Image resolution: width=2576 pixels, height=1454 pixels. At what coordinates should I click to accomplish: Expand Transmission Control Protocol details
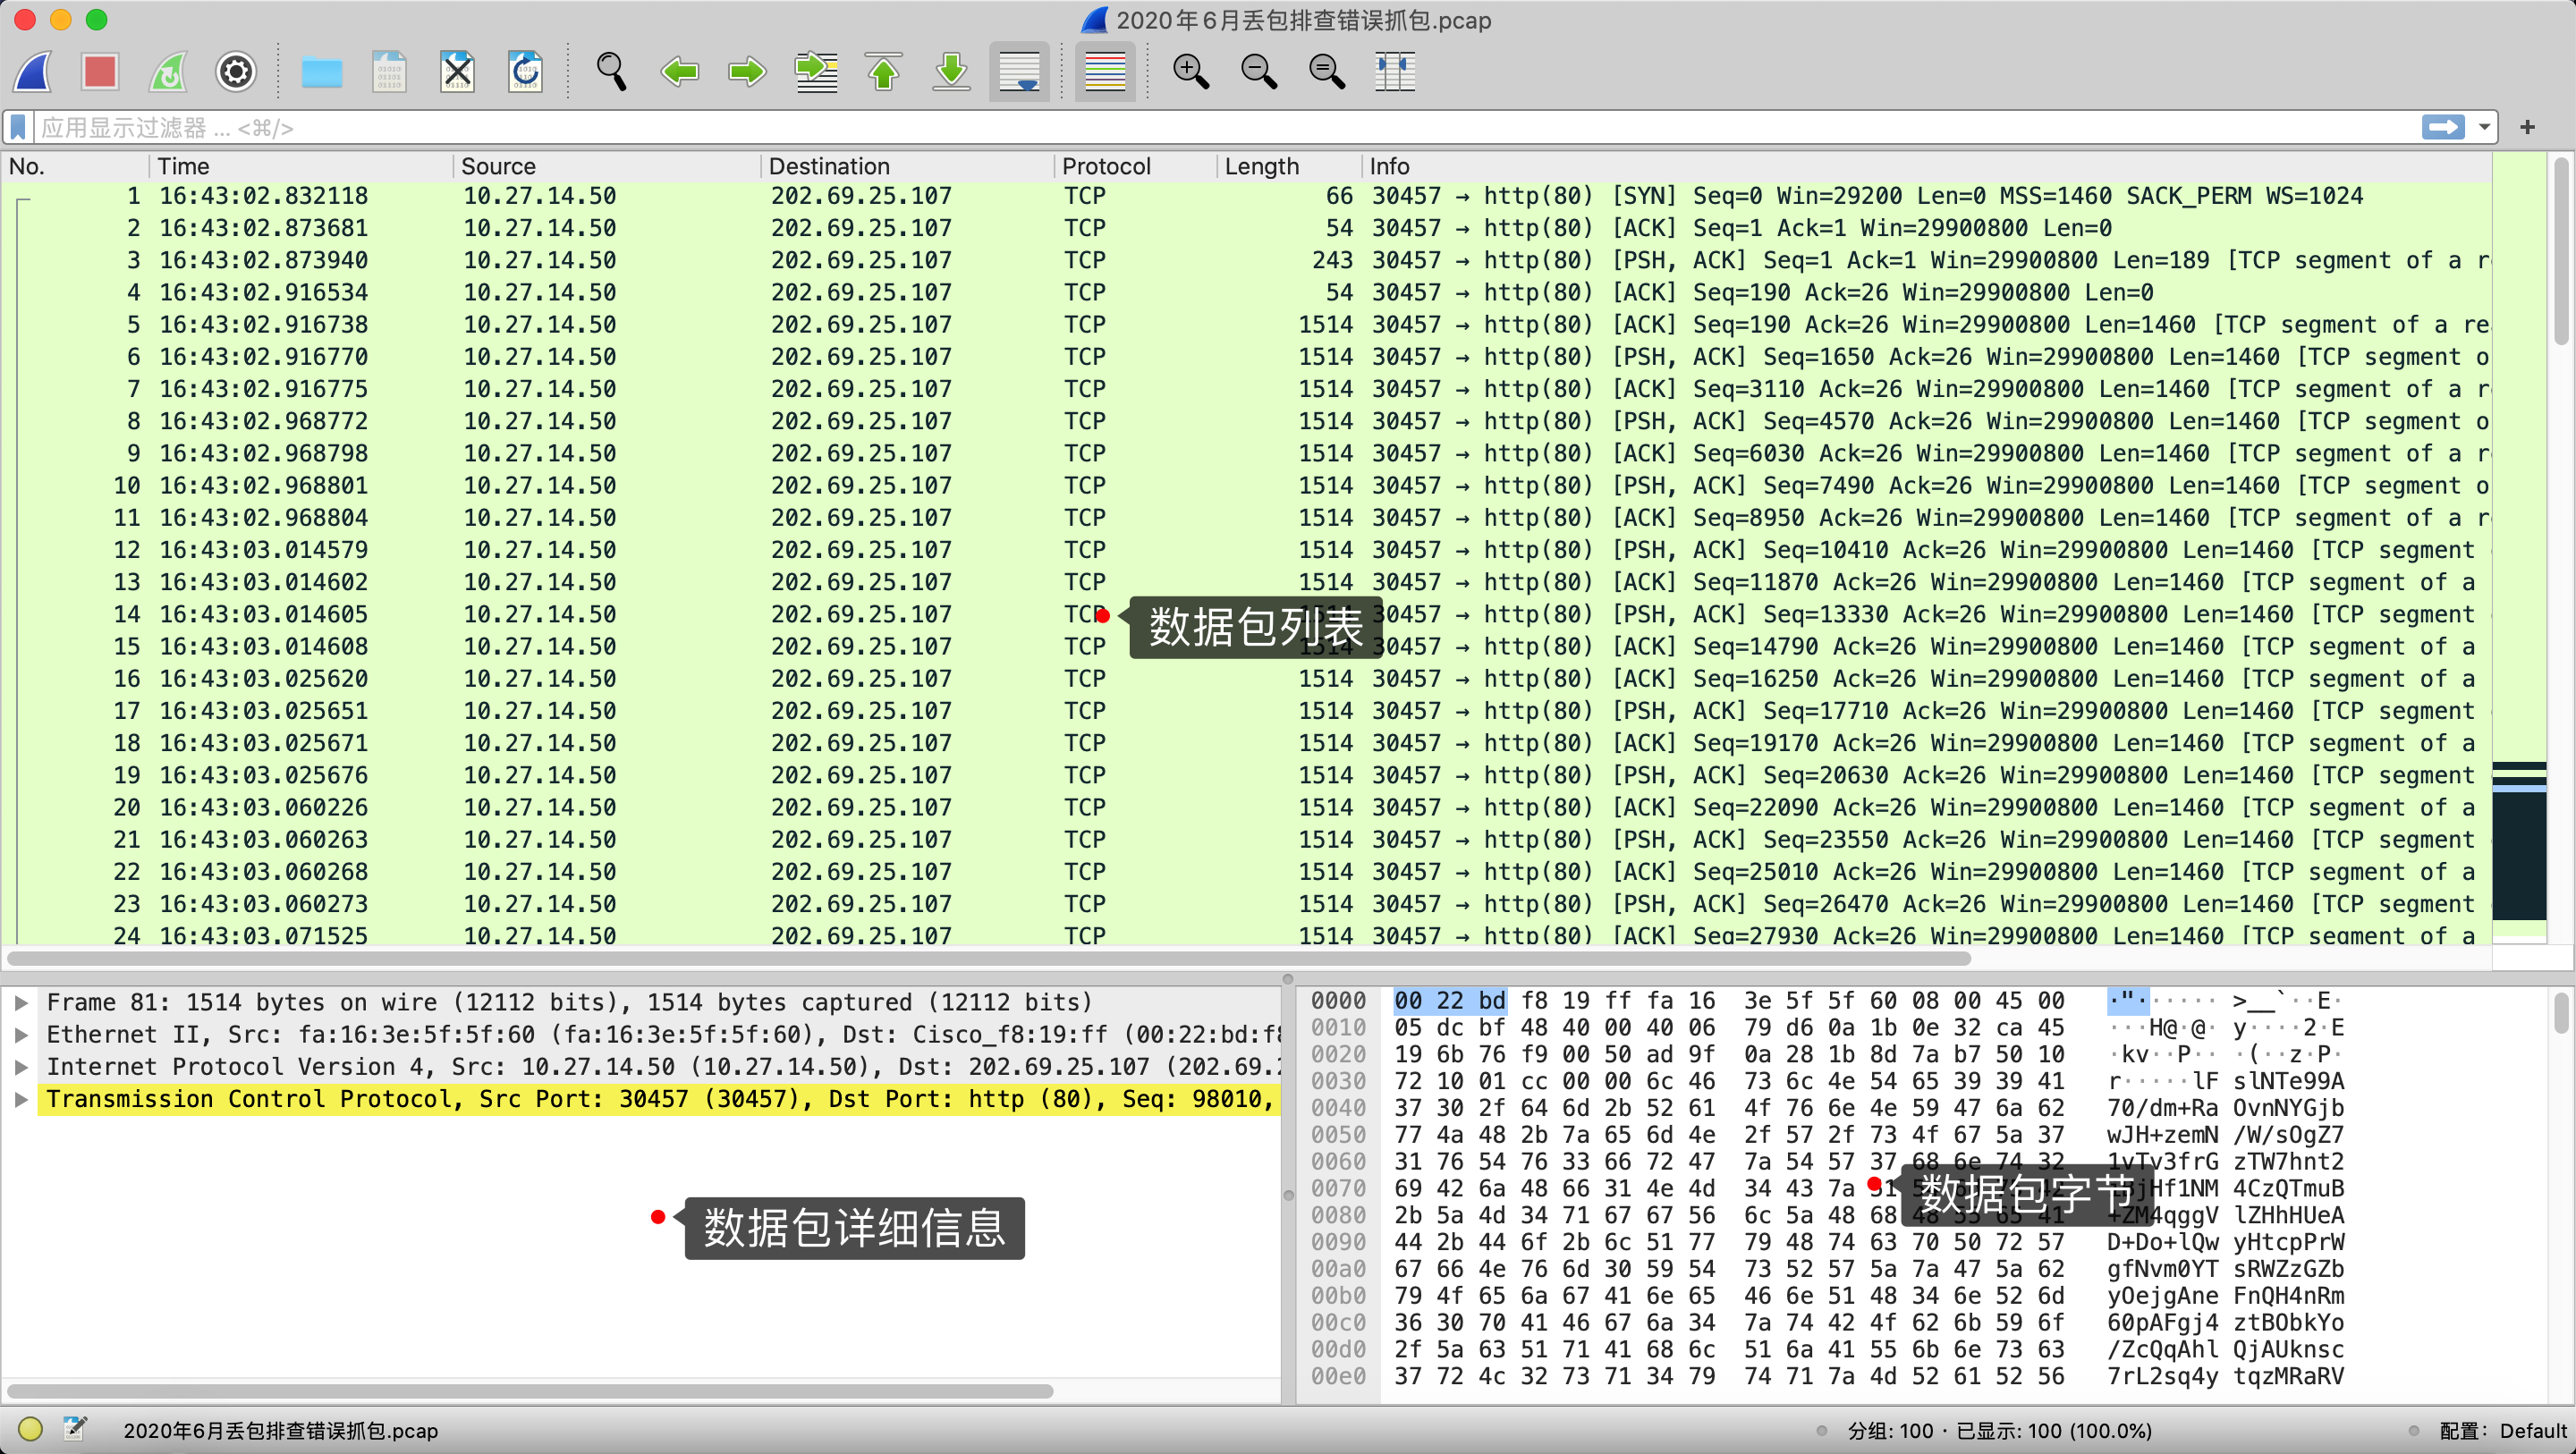coord(21,1099)
